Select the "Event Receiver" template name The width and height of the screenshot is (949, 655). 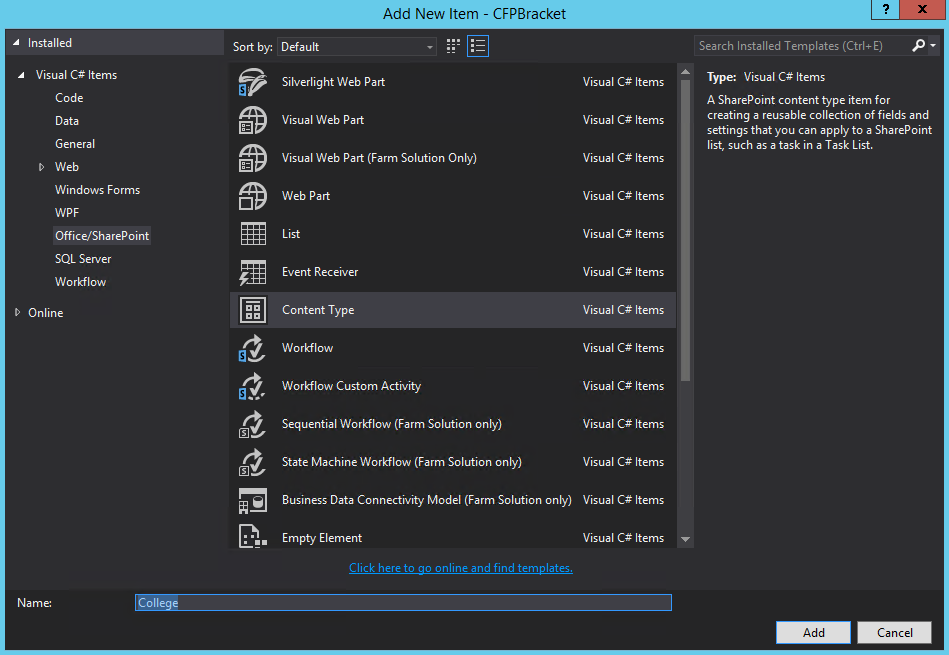320,272
